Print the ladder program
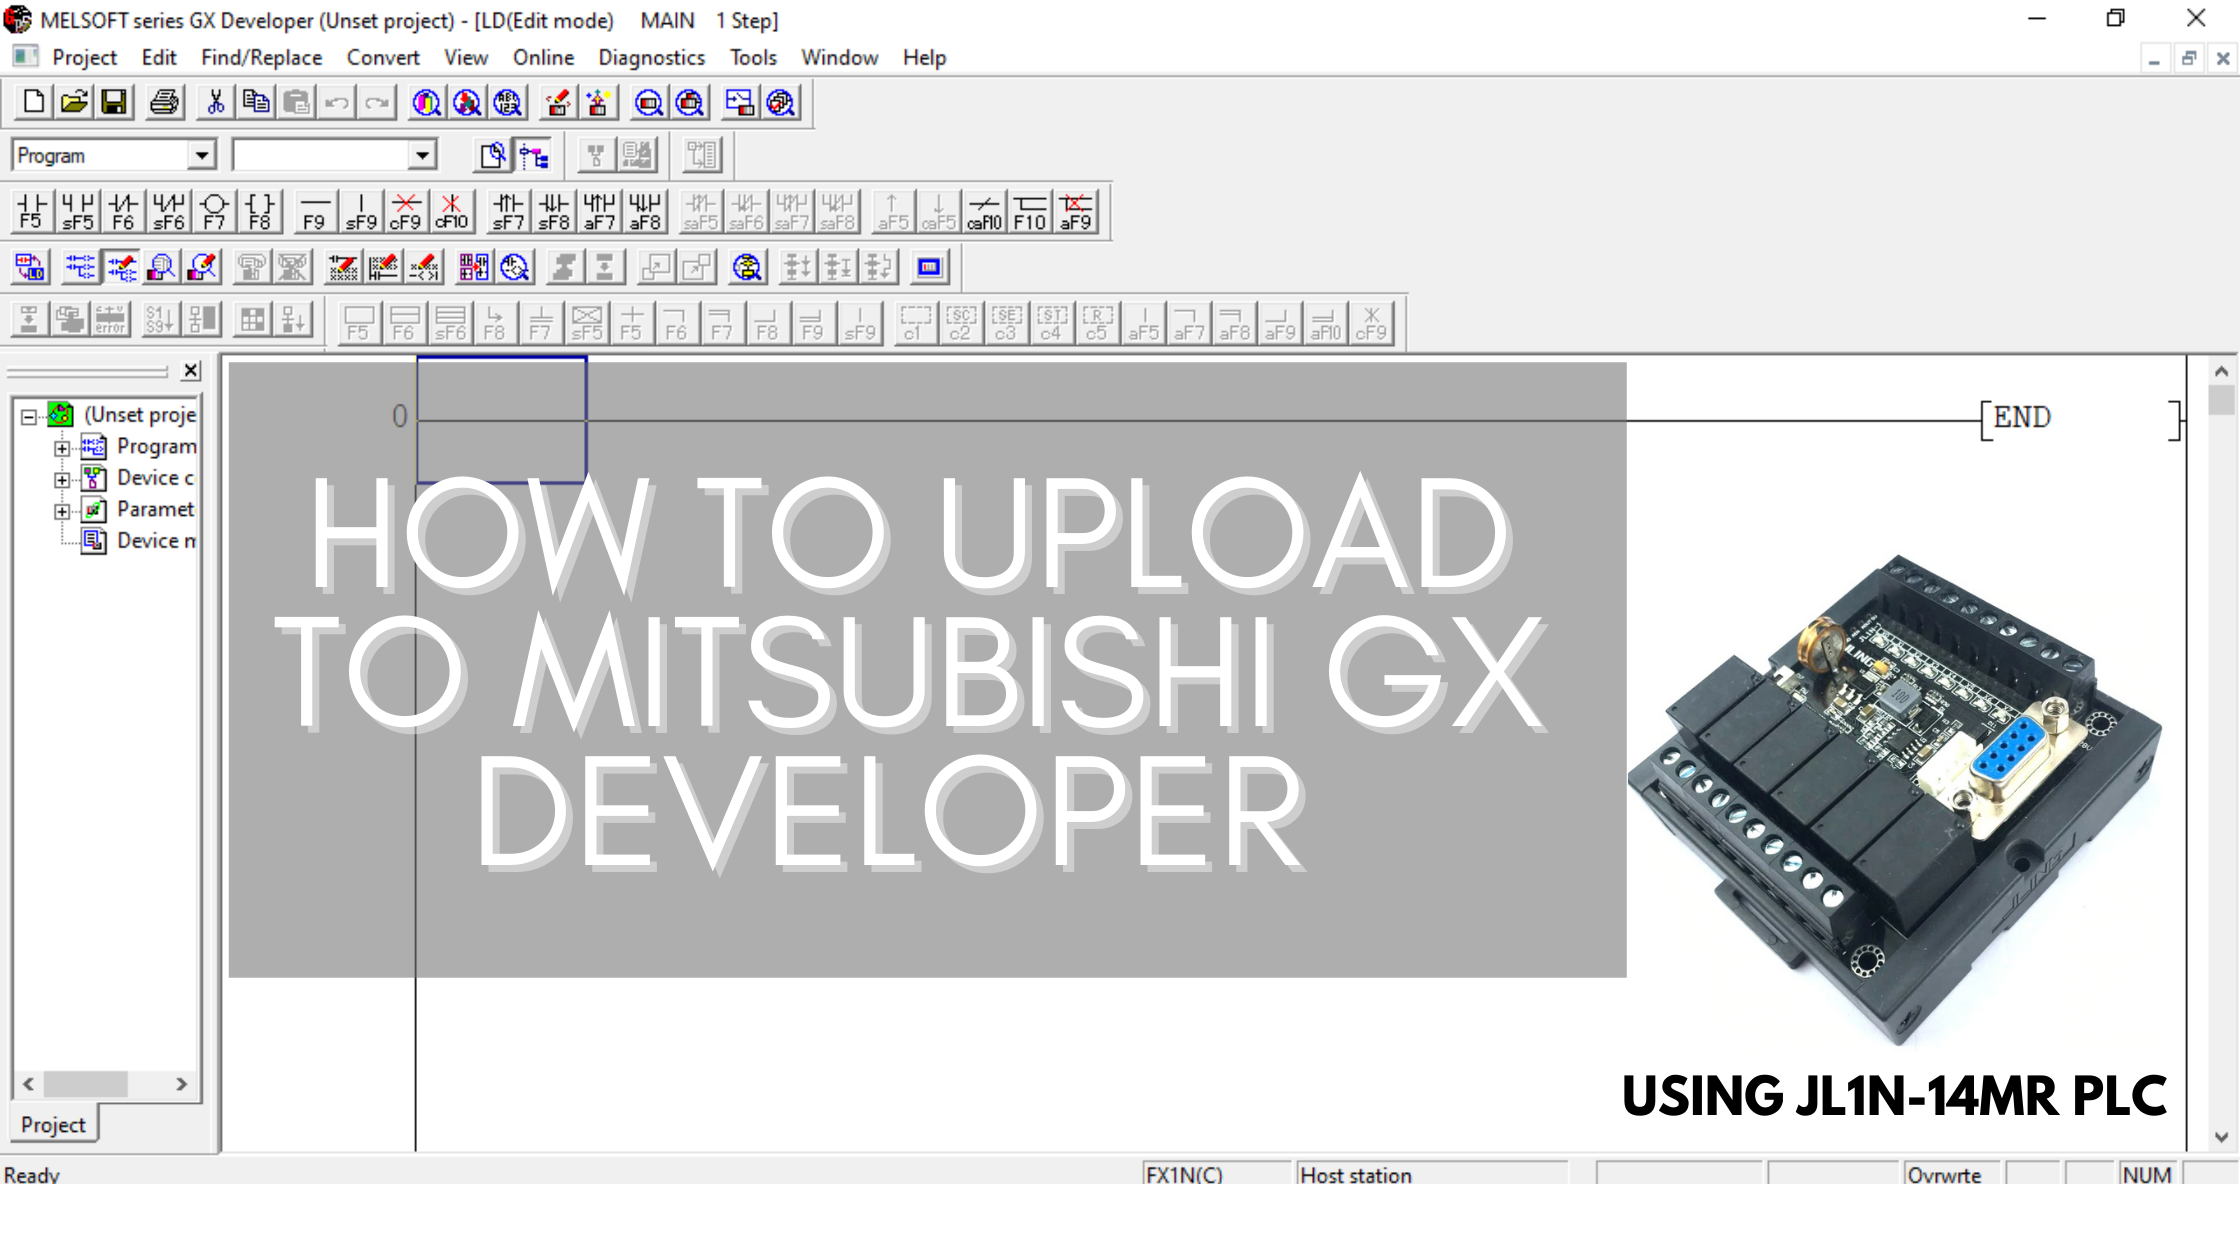Image resolution: width=2240 pixels, height=1260 pixels. (x=164, y=102)
